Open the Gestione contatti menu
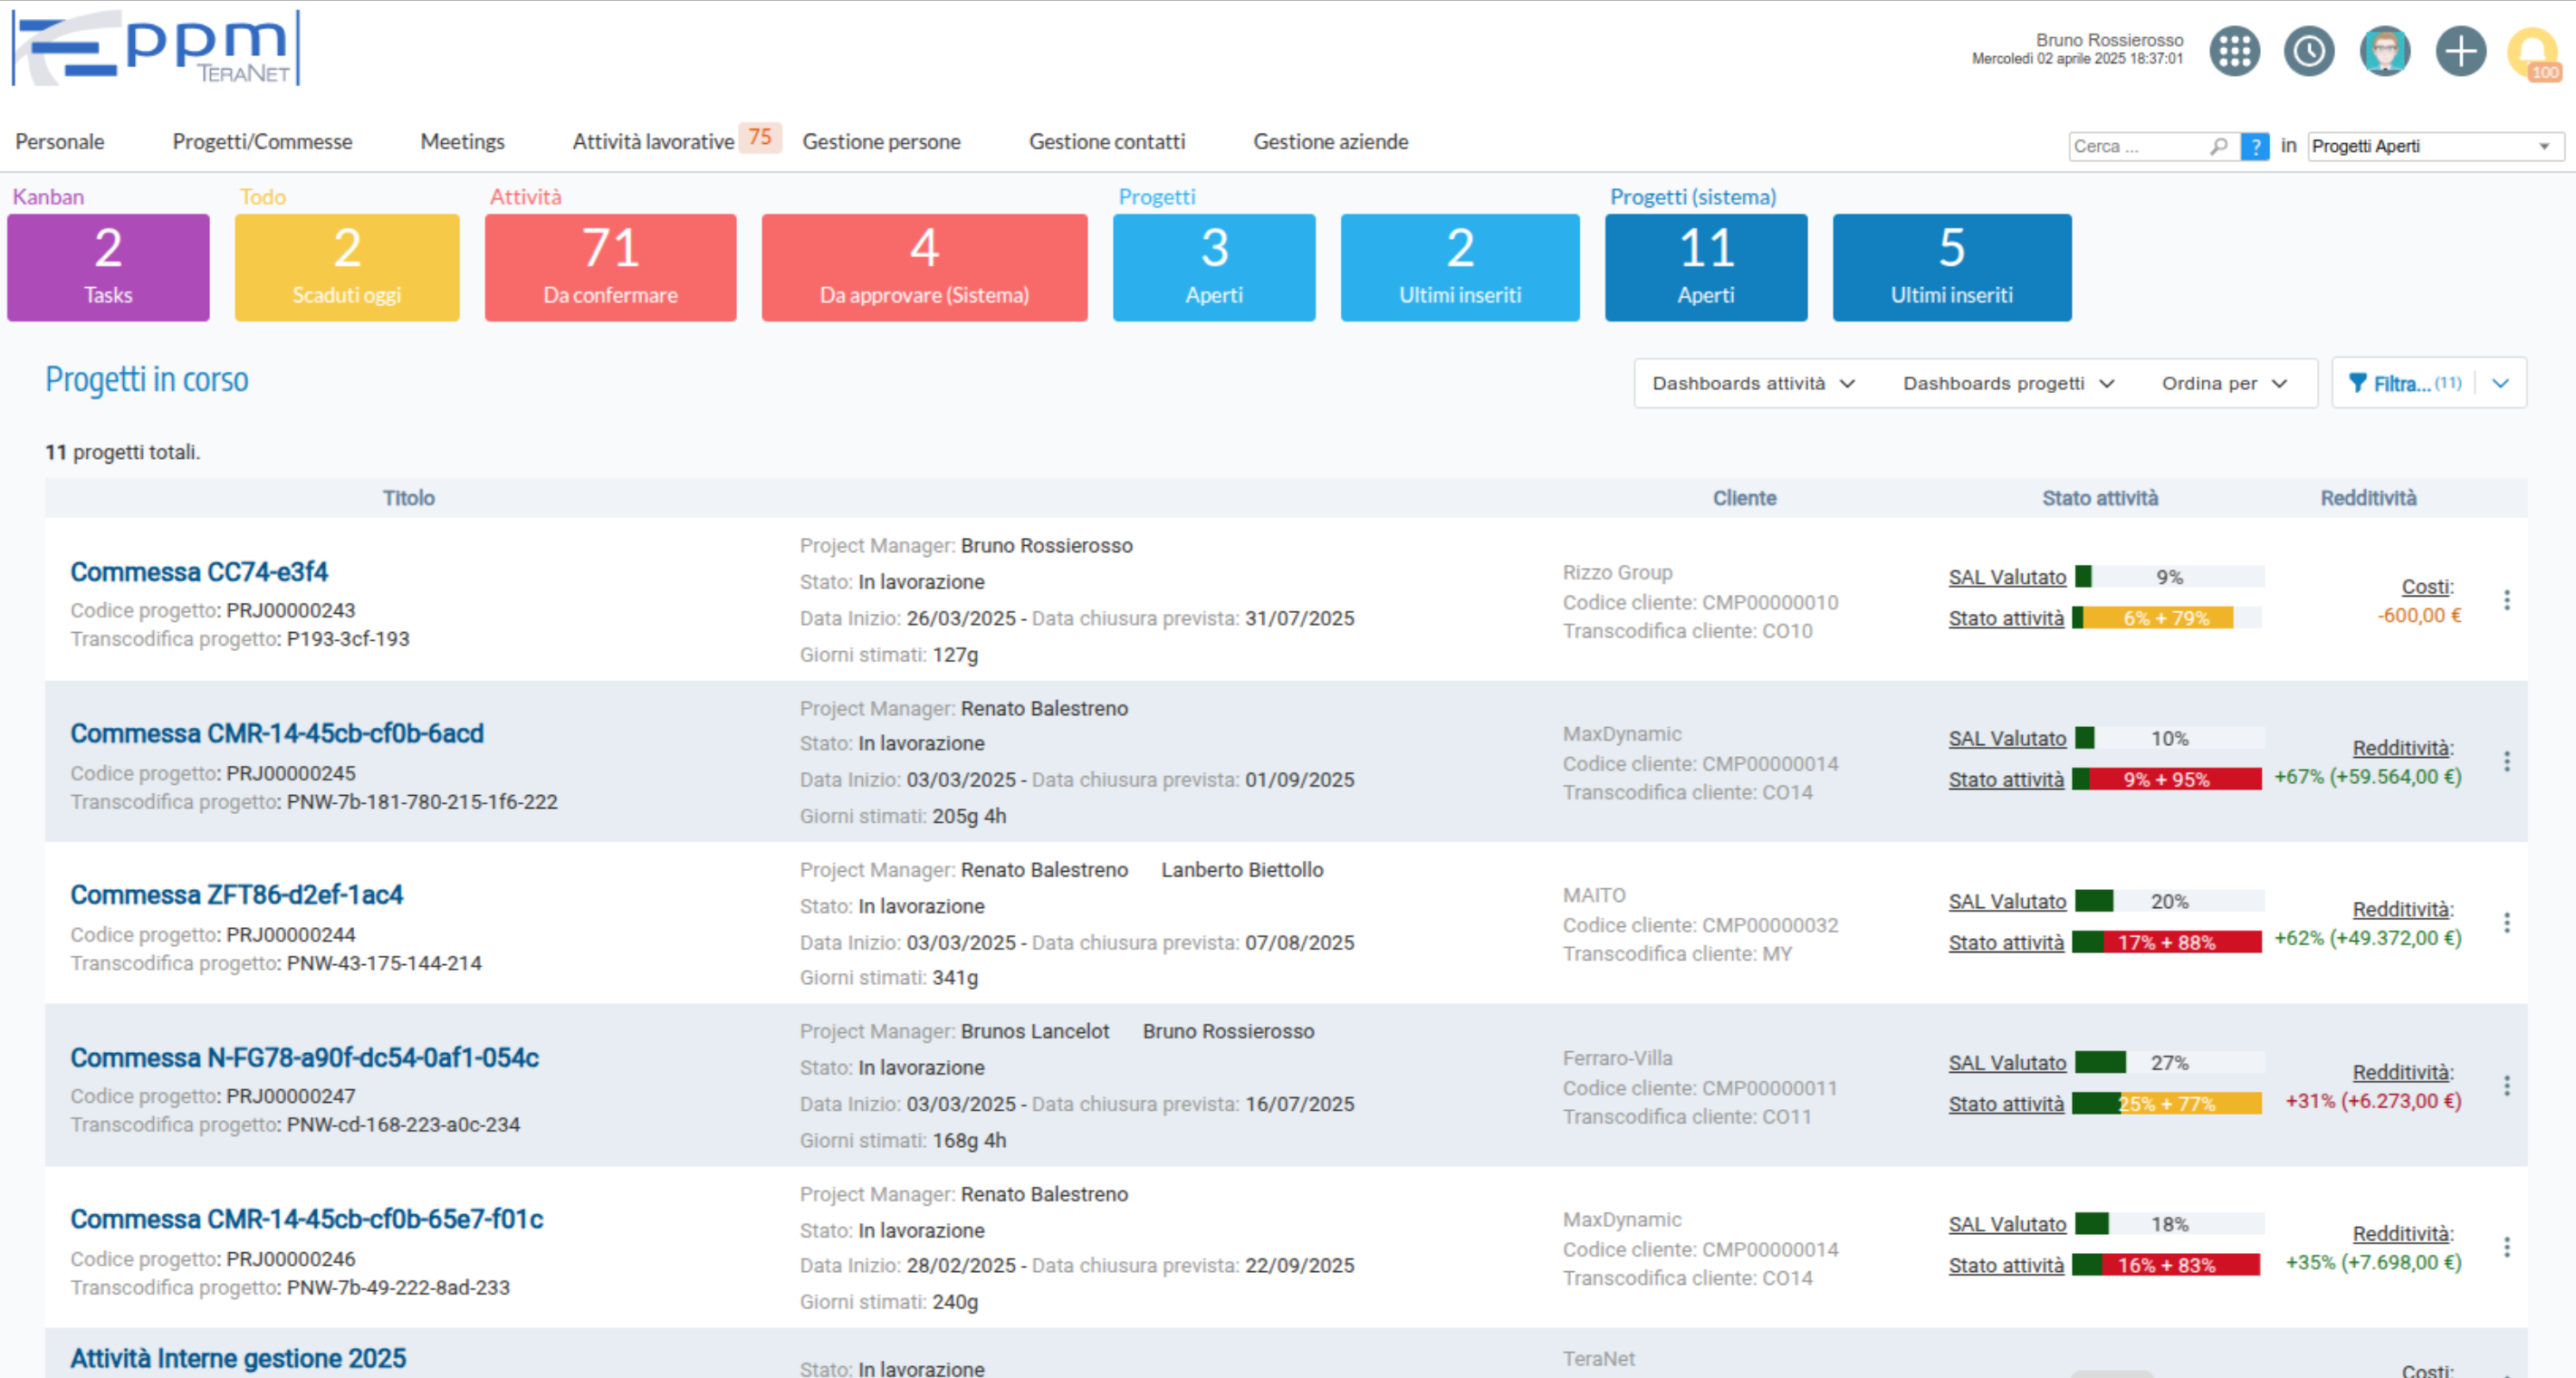2576x1378 pixels. pyautogui.click(x=1107, y=142)
